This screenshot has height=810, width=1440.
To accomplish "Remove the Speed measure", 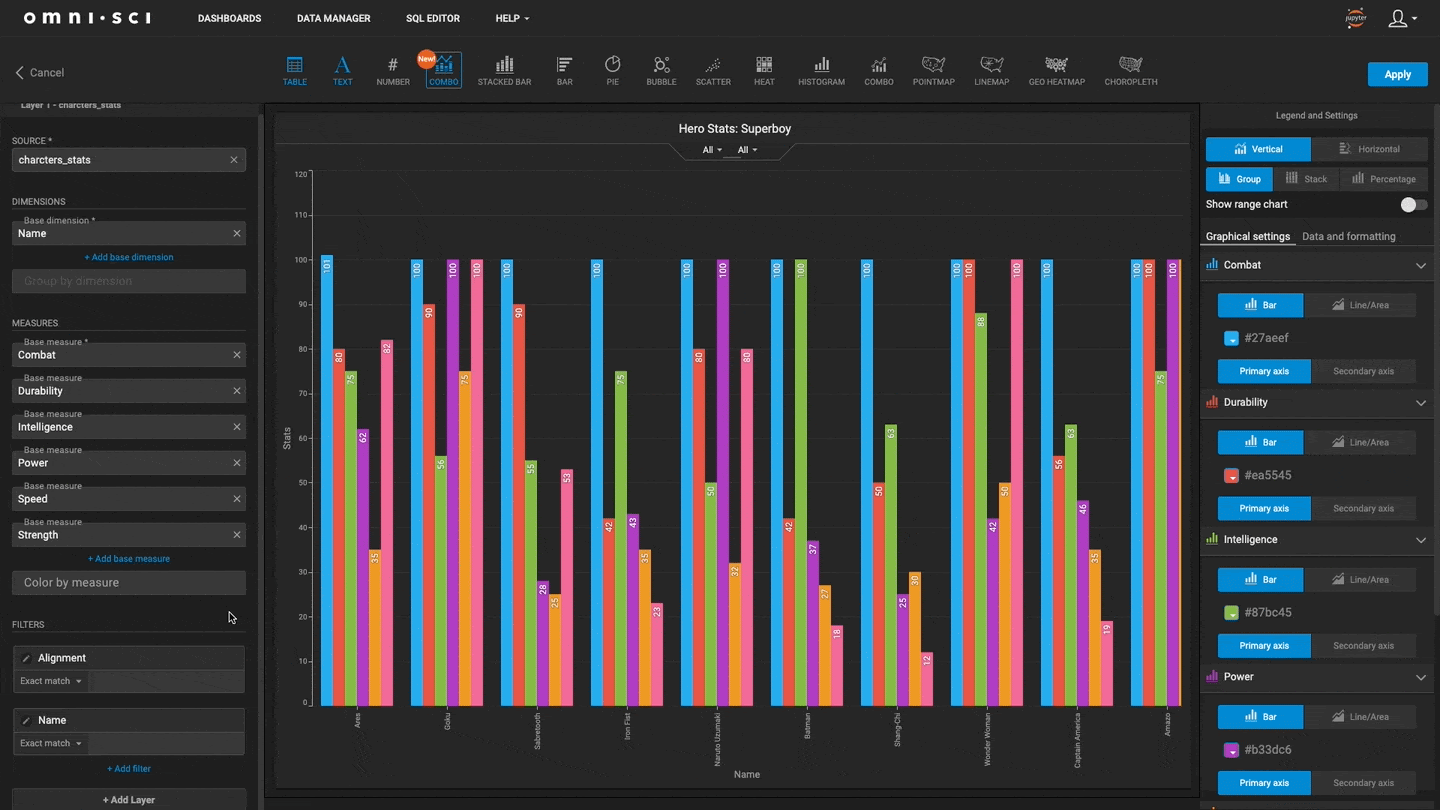I will tap(237, 499).
